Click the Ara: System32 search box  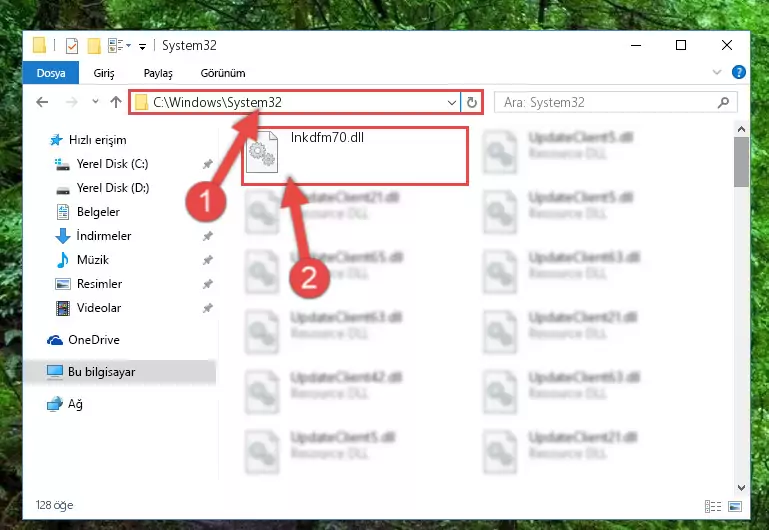coord(615,102)
